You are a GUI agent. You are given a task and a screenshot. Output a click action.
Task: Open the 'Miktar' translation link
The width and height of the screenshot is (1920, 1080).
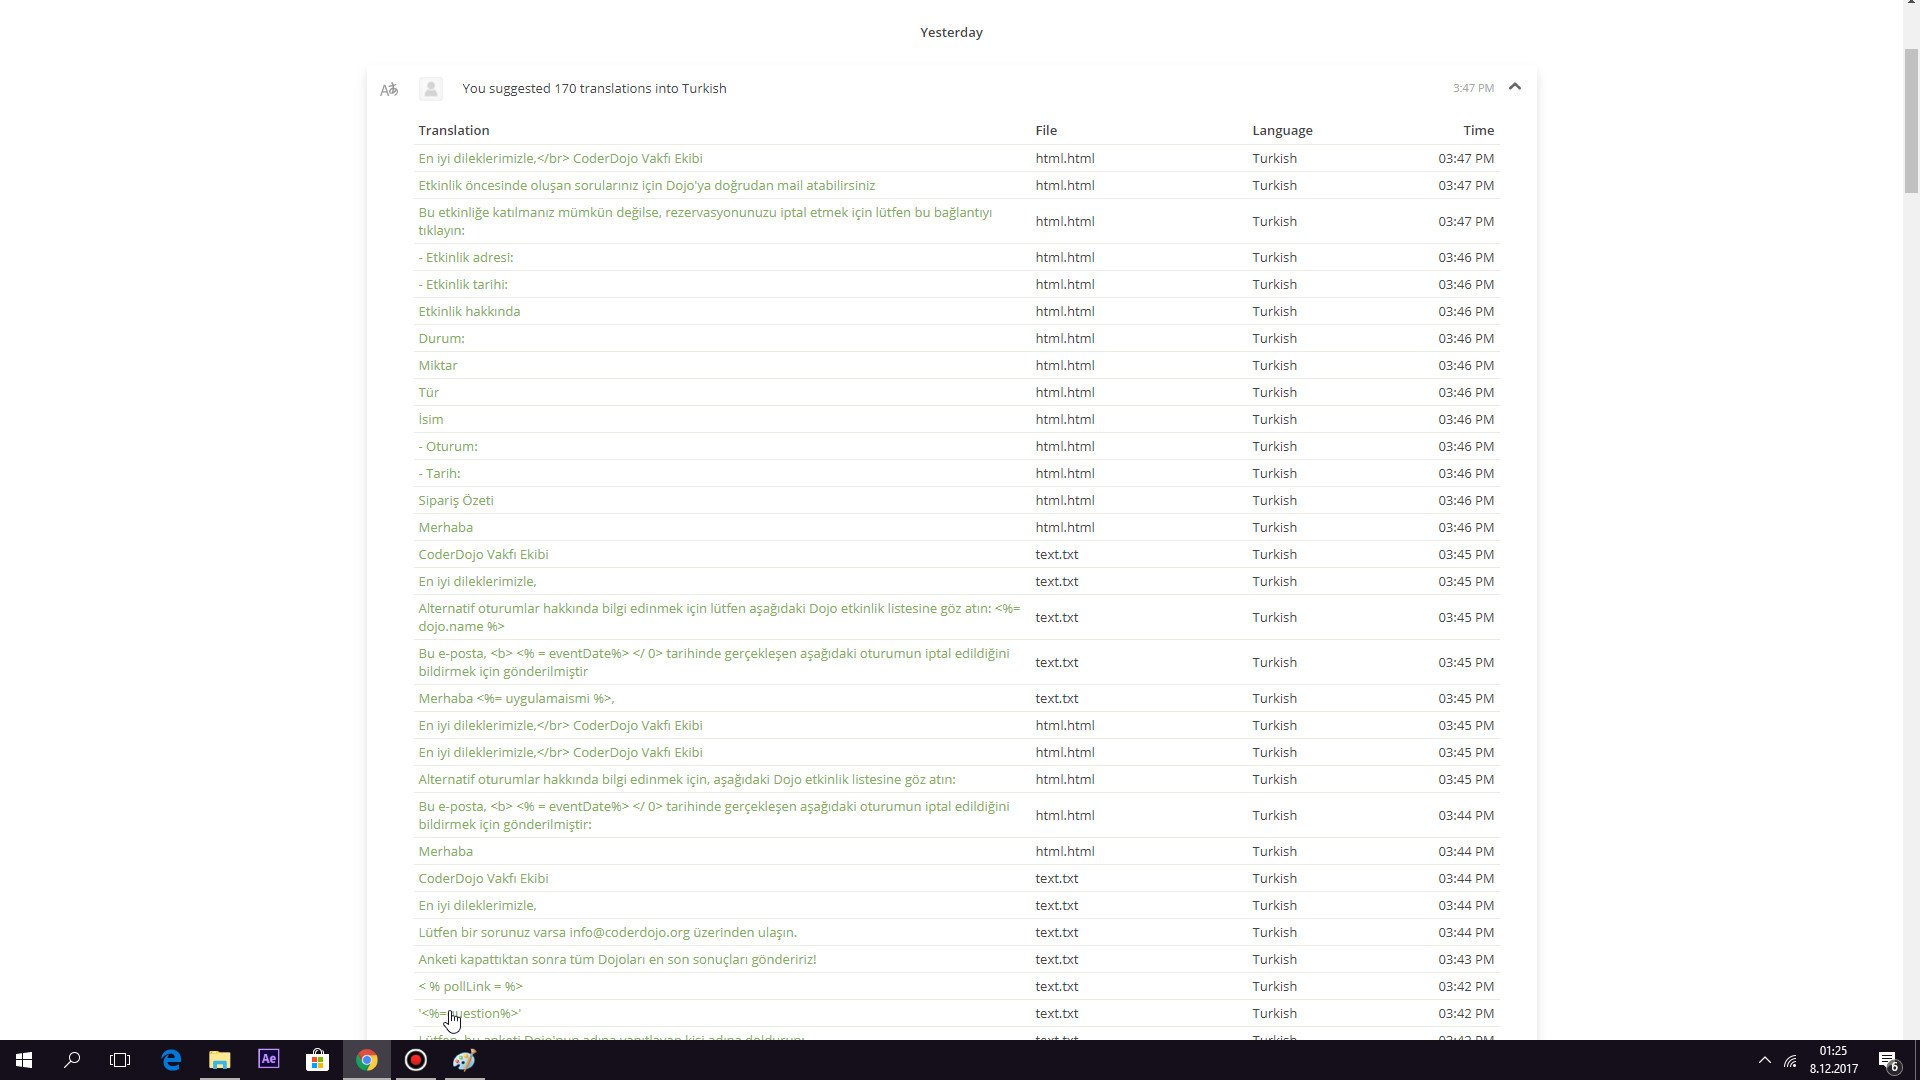(x=437, y=366)
